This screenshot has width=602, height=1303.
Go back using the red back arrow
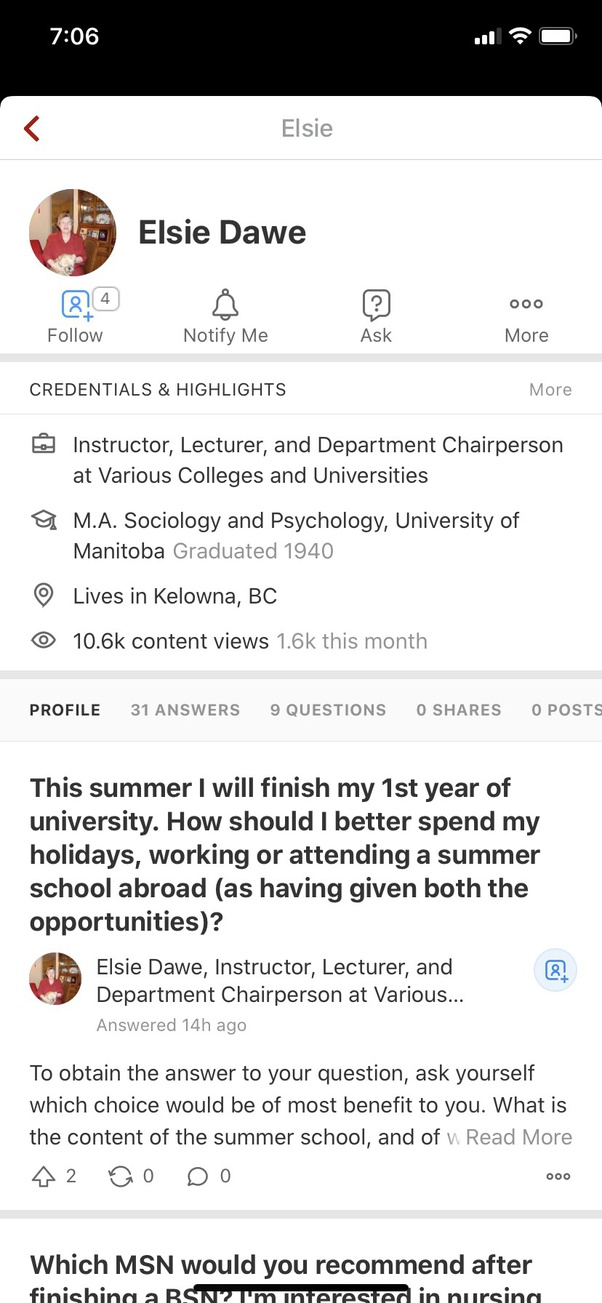coord(30,128)
